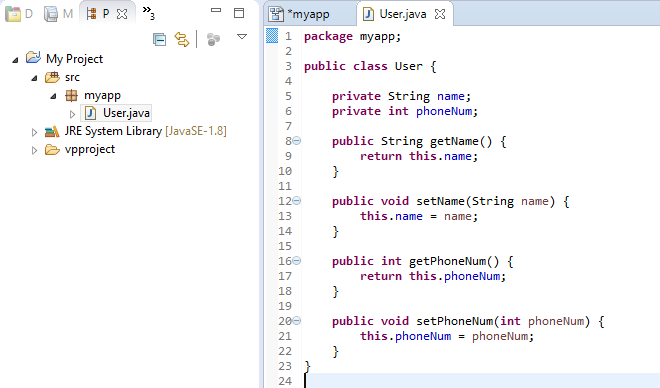Screen dimensions: 660x388
Task: Select the src label in tree
Action: (x=72, y=77)
